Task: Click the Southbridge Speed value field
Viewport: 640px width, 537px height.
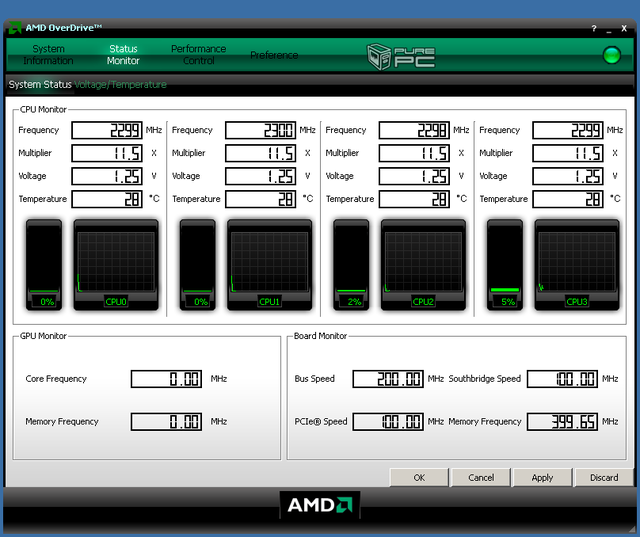Action: (x=562, y=379)
